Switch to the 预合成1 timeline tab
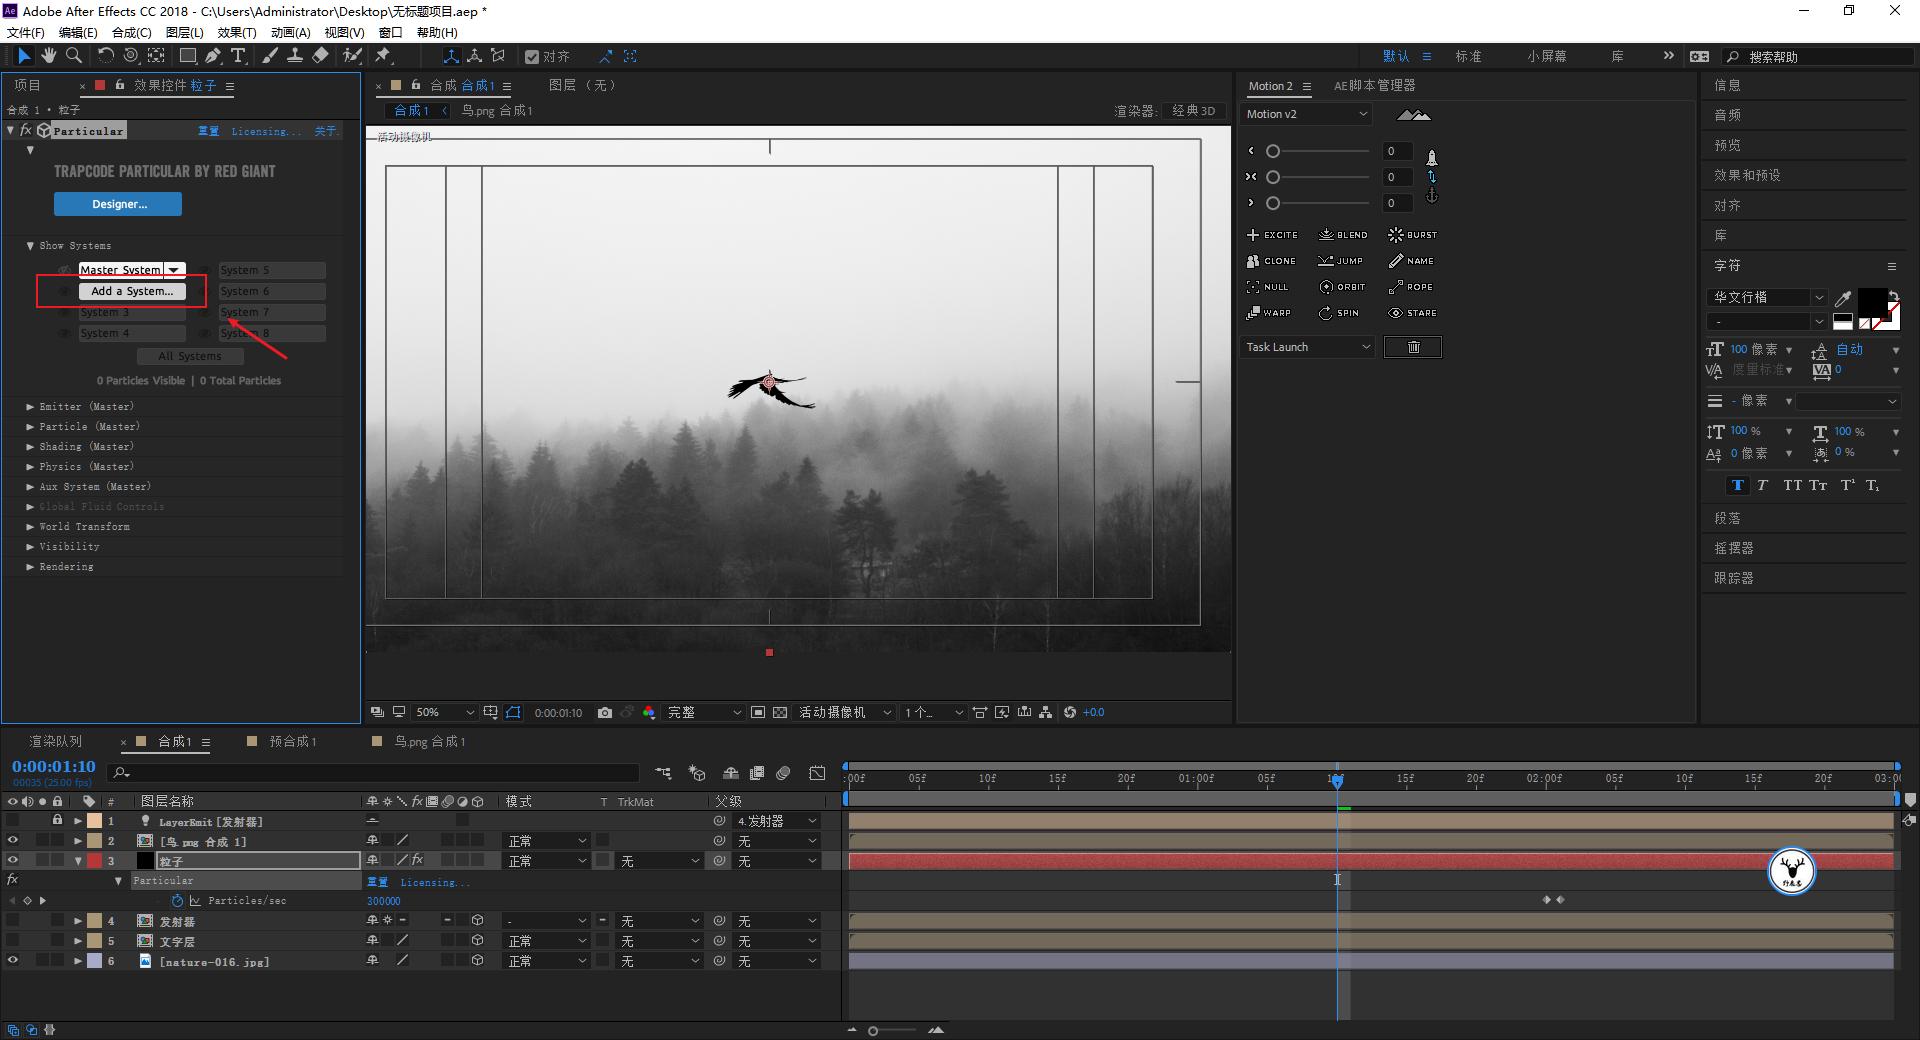 point(292,741)
